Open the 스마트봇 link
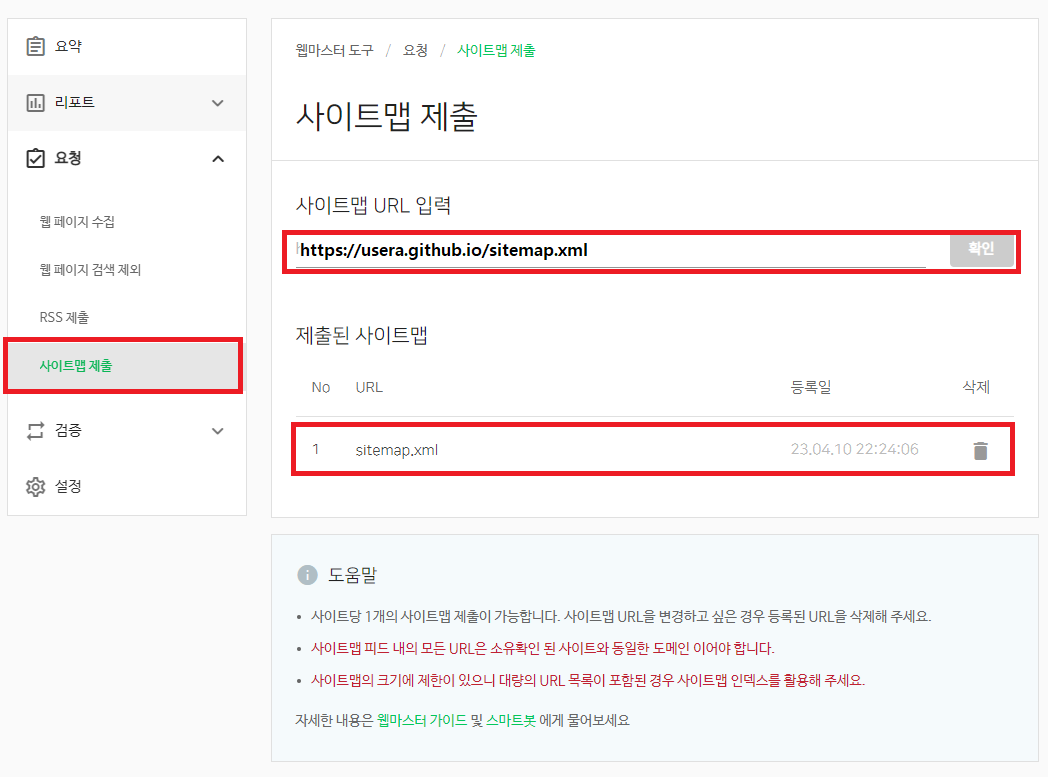The image size is (1051, 777). [511, 720]
